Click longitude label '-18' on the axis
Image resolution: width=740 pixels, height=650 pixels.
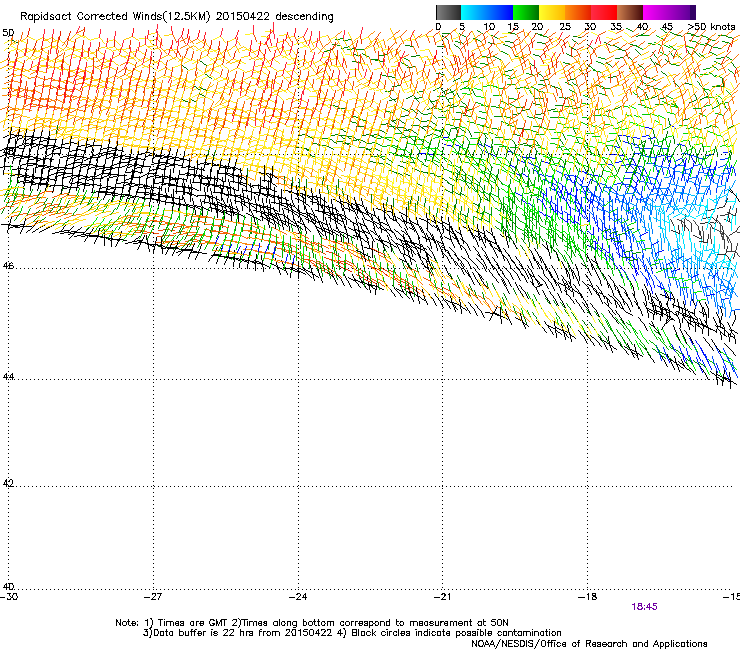(588, 597)
